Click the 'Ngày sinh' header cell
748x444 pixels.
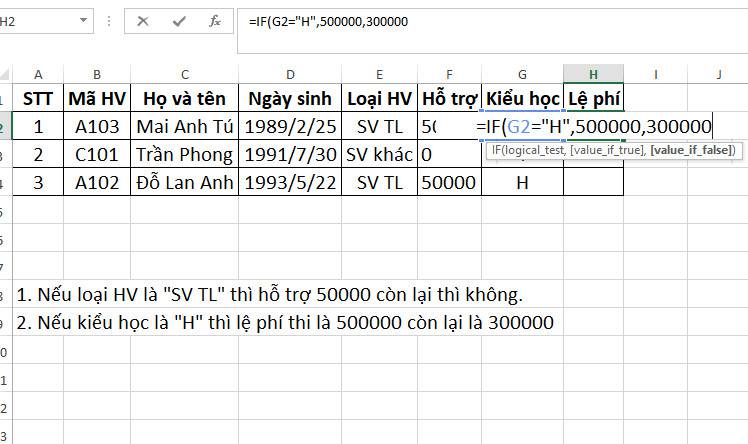(290, 98)
